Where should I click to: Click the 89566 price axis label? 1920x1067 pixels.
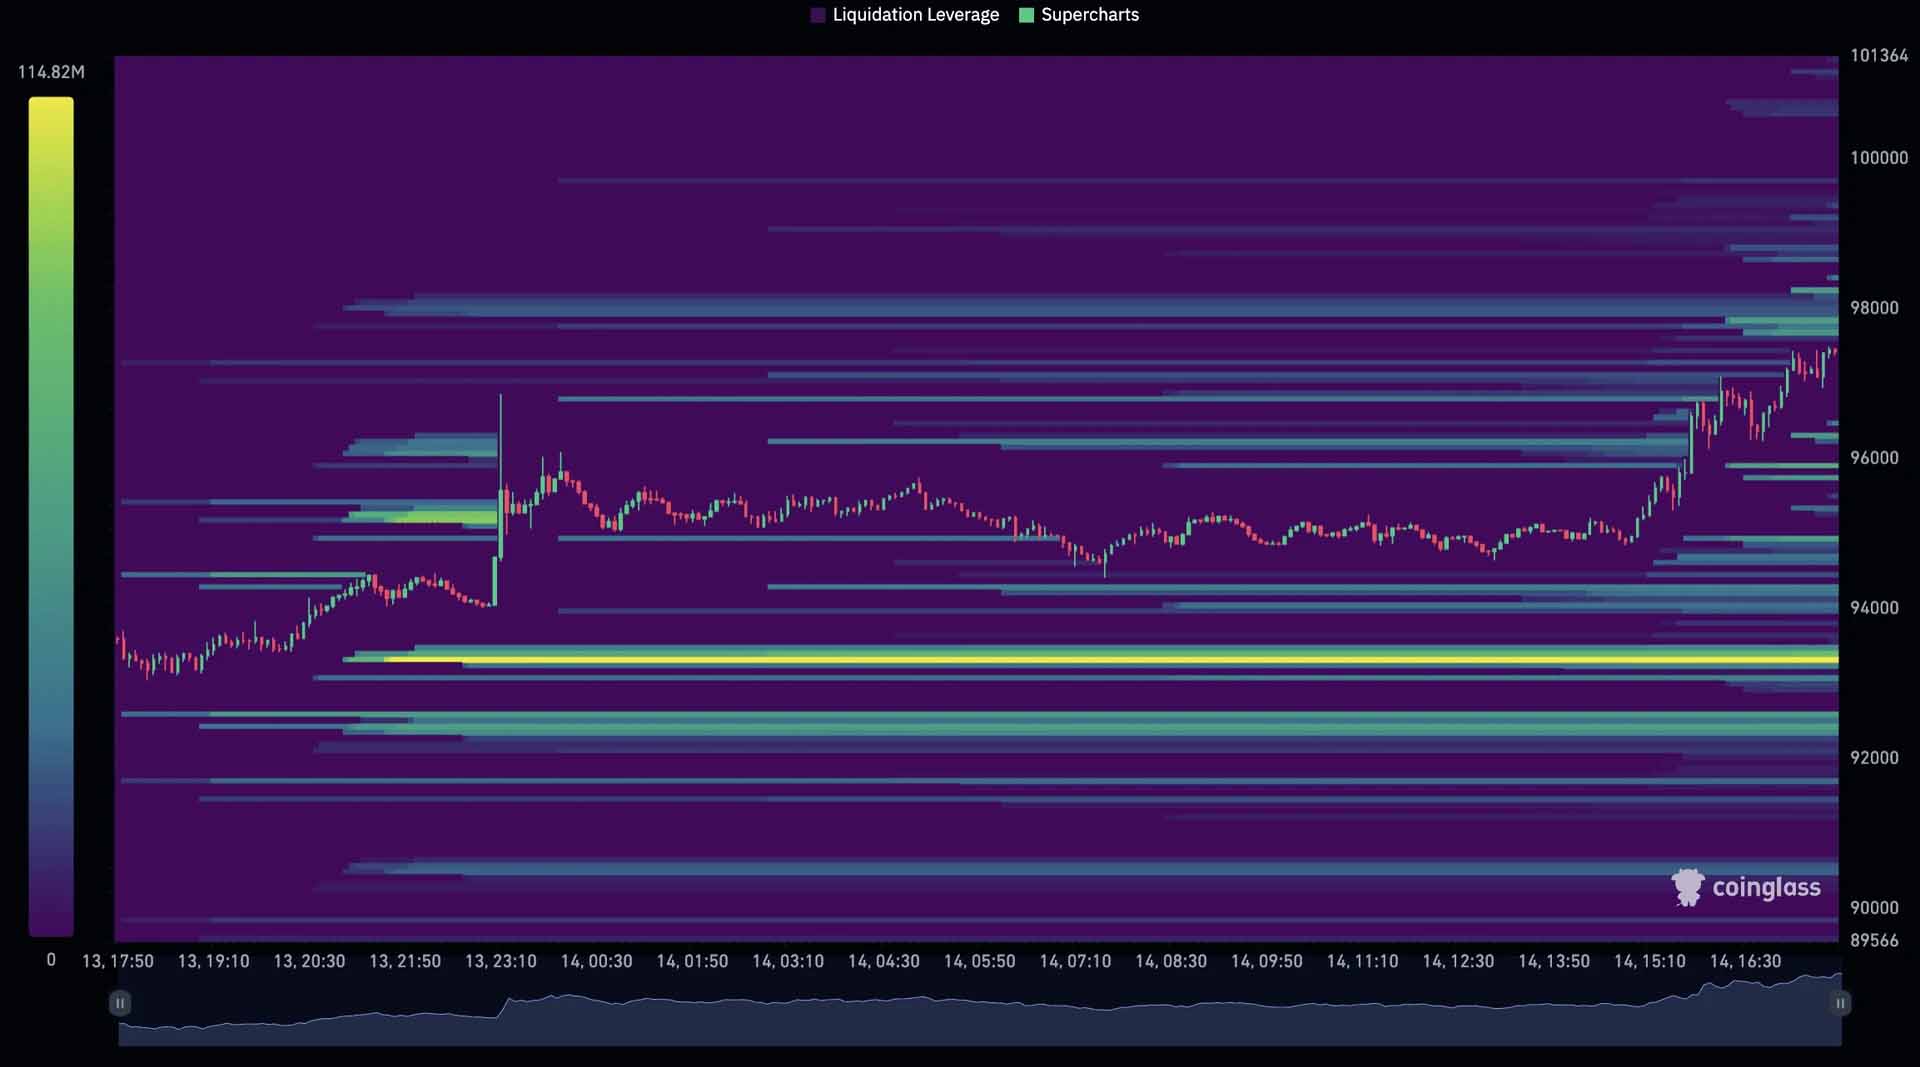point(1874,941)
